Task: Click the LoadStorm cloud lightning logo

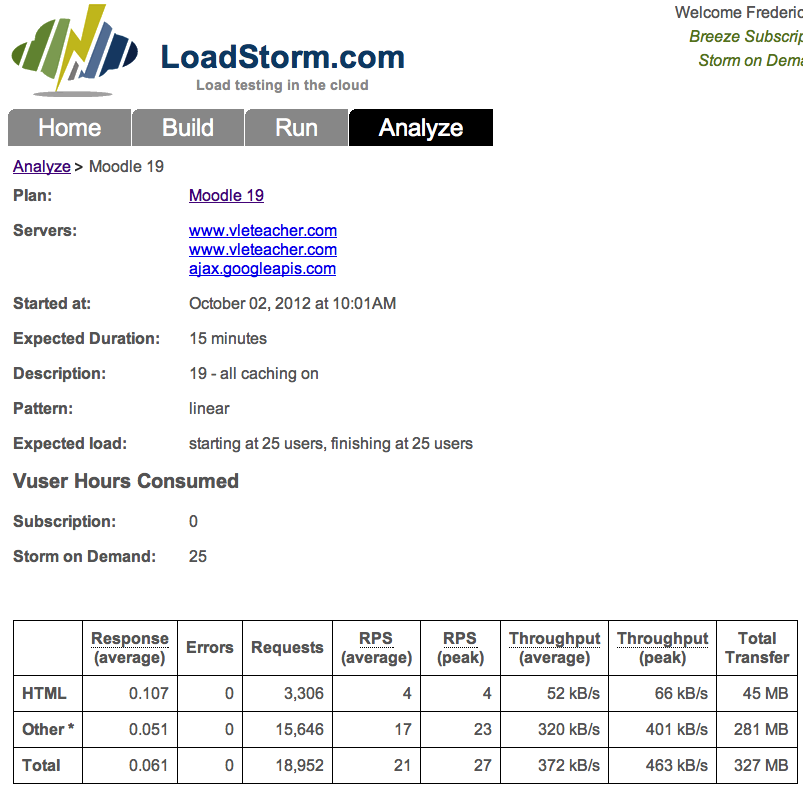Action: 74,49
